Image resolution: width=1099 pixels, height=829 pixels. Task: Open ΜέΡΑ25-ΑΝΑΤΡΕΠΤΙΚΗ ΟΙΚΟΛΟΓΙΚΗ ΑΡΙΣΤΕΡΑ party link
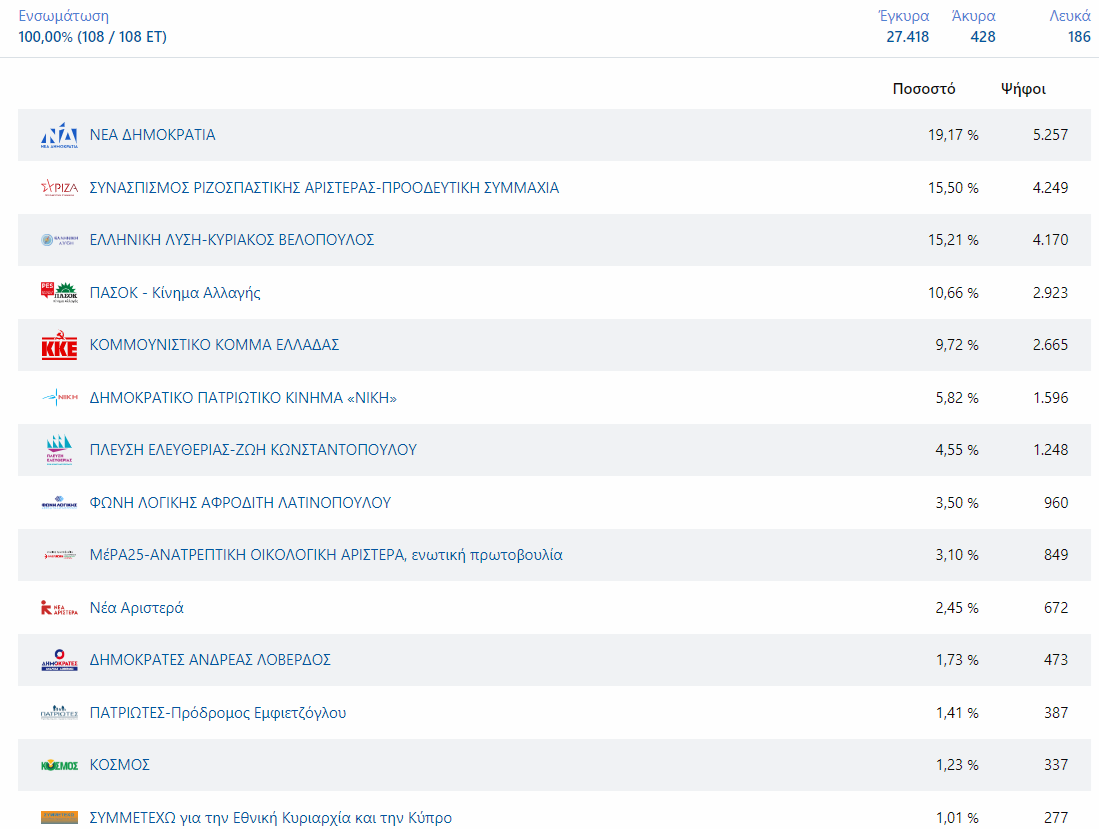(326, 555)
